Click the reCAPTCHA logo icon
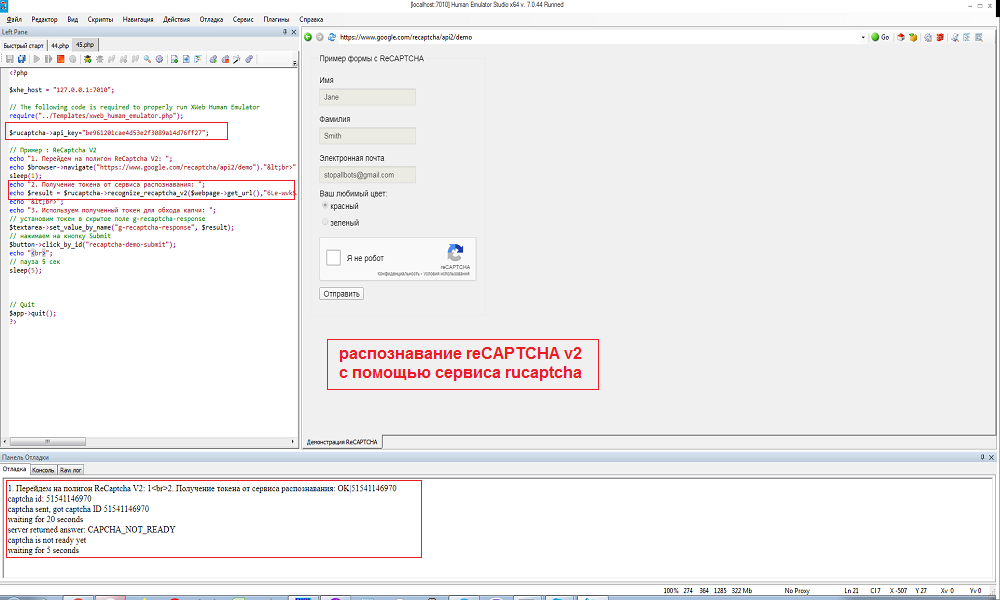The width and height of the screenshot is (1000, 600). pyautogui.click(x=455, y=252)
